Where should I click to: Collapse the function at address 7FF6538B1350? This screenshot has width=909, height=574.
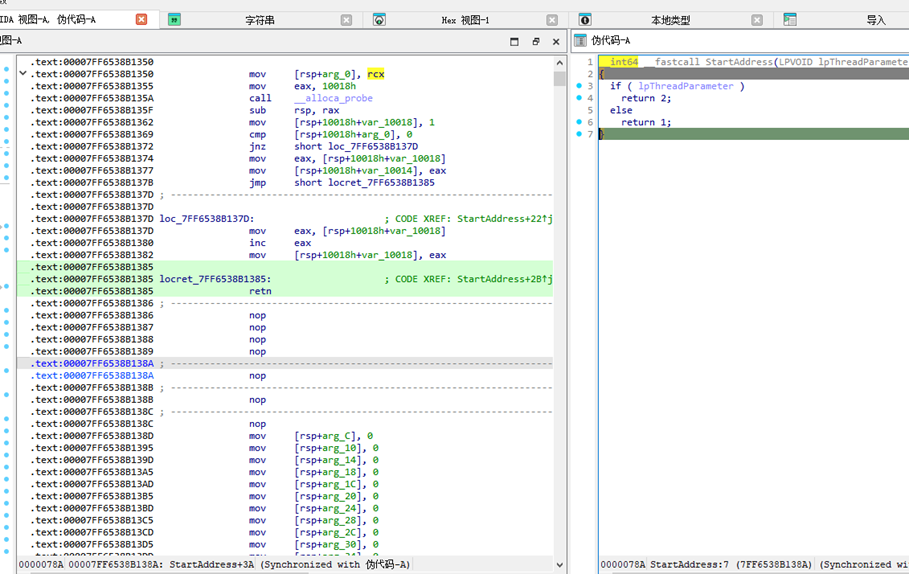pyautogui.click(x=23, y=74)
